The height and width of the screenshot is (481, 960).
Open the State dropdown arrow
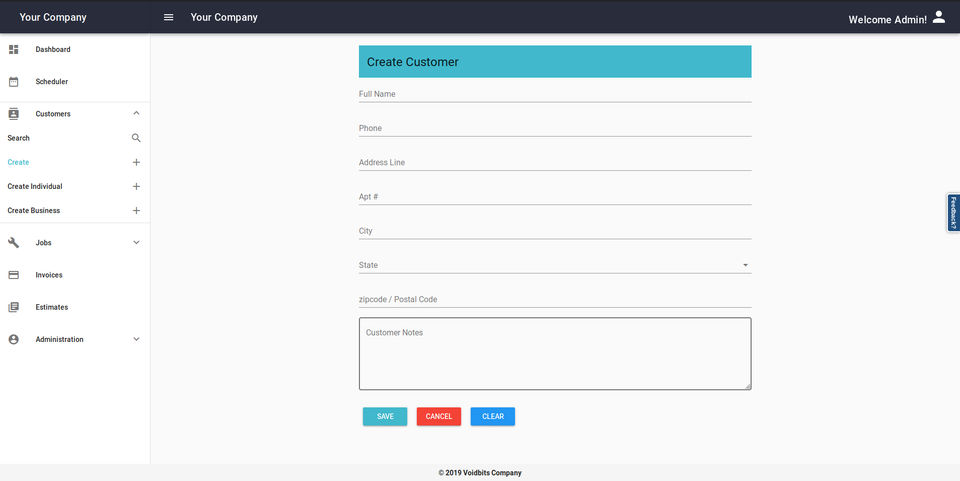tap(745, 265)
